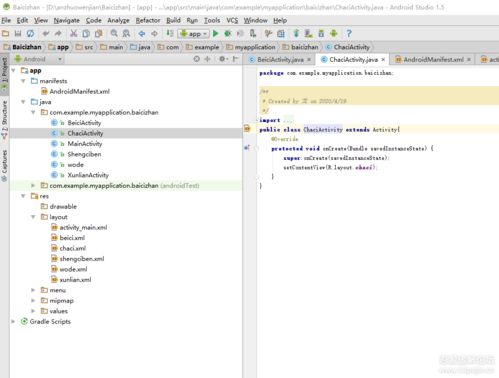Click the Replace toolbar icon
499x378 pixels.
click(x=126, y=34)
